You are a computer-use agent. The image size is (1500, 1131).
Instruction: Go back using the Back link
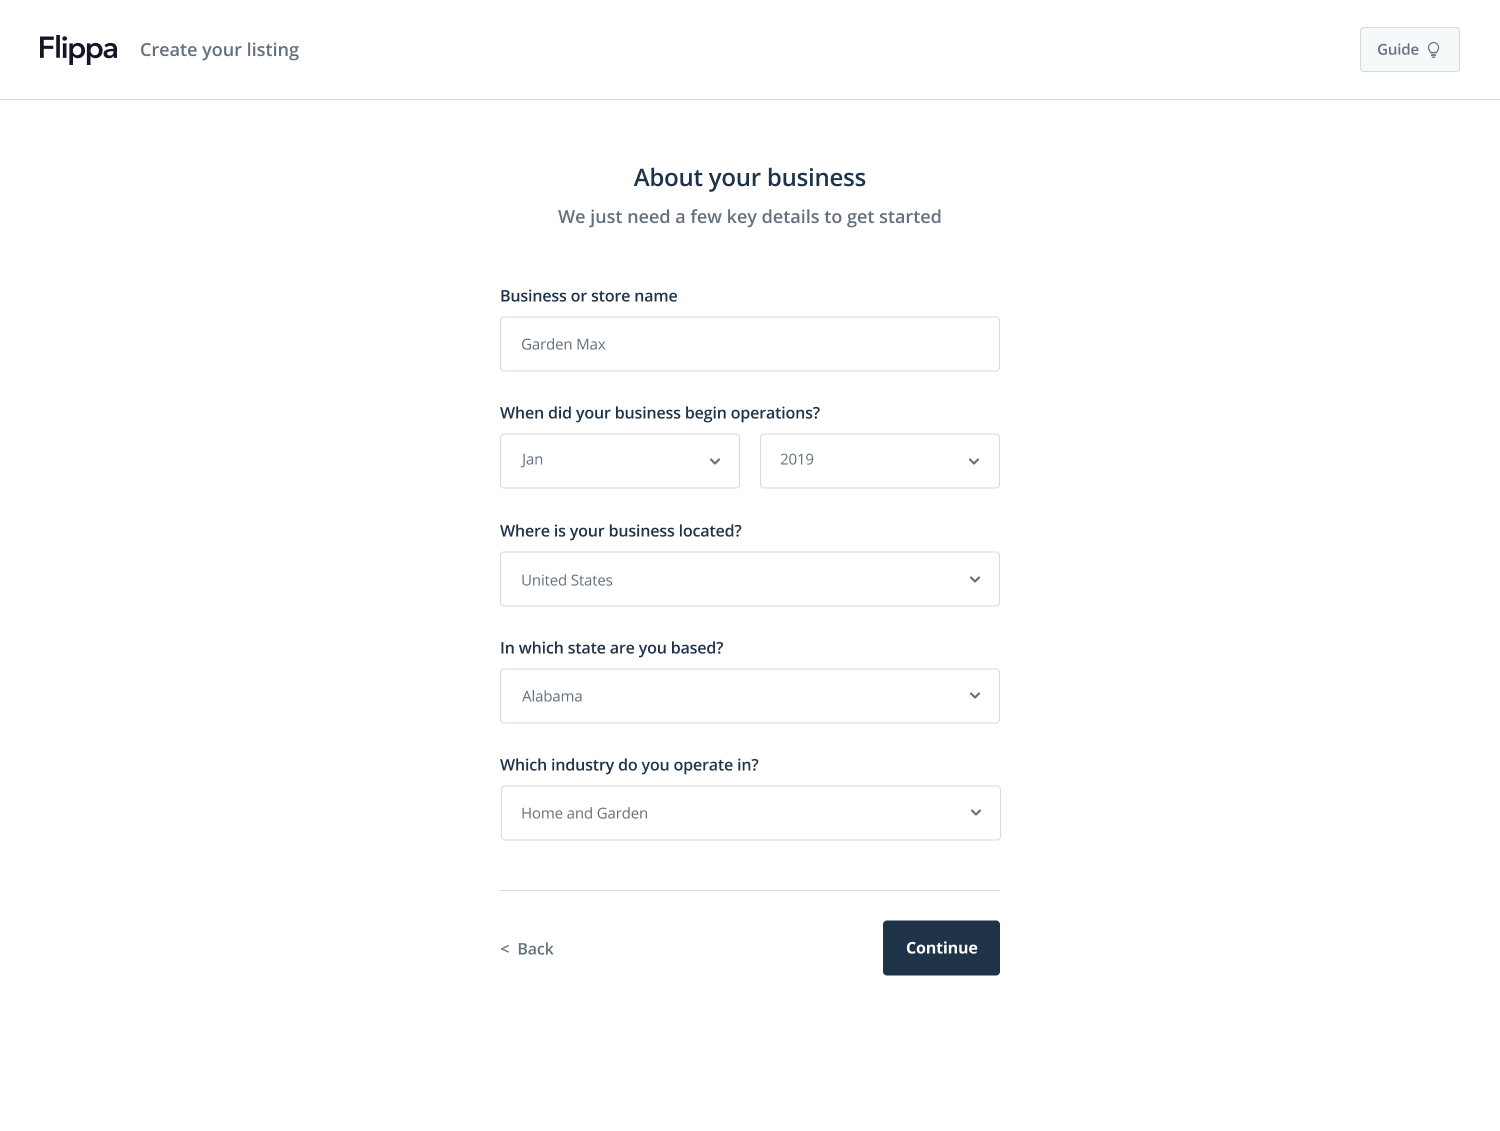click(535, 949)
